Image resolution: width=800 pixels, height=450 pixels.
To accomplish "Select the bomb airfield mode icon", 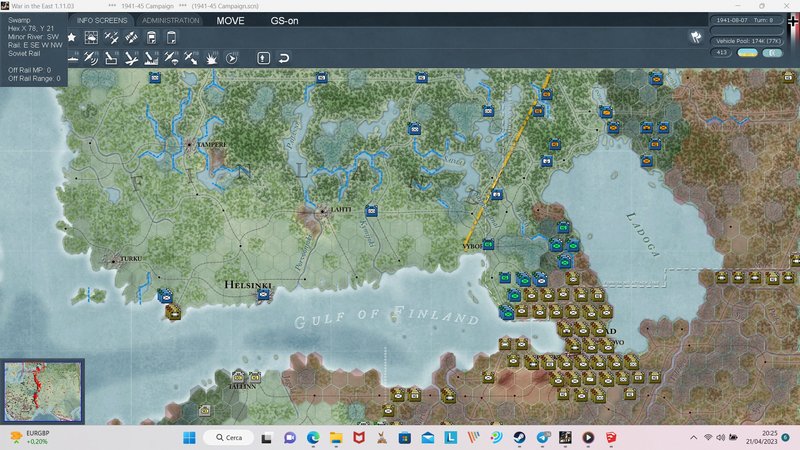I will pyautogui.click(x=131, y=58).
